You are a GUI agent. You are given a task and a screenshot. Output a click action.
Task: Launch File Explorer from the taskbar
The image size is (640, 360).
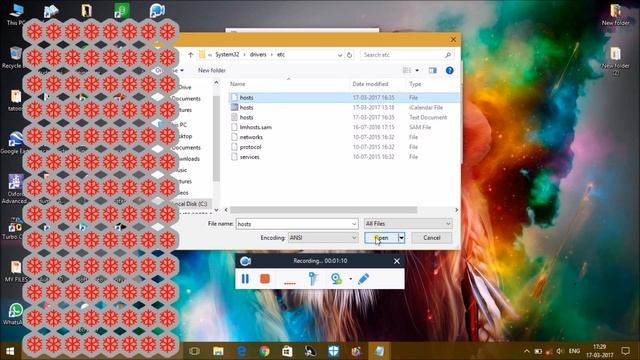pos(218,351)
